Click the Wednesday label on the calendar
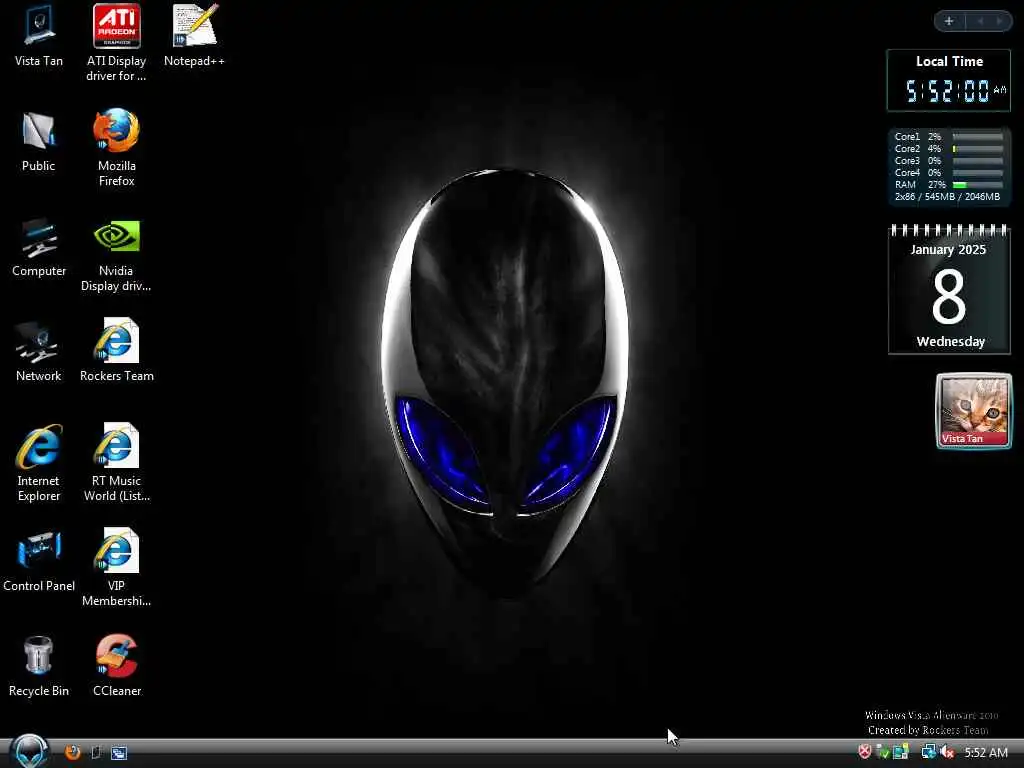The height and width of the screenshot is (768, 1024). (950, 342)
